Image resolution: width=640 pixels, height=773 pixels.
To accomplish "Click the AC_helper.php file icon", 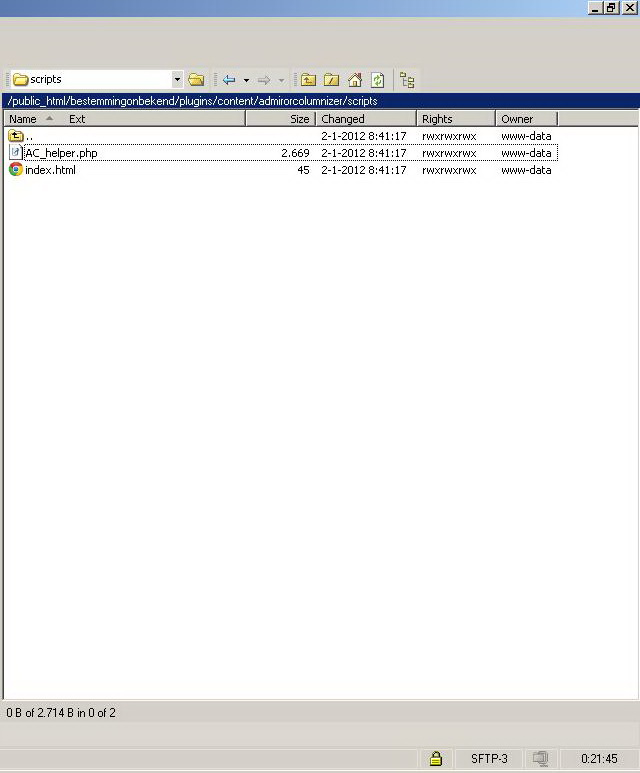I will click(16, 153).
